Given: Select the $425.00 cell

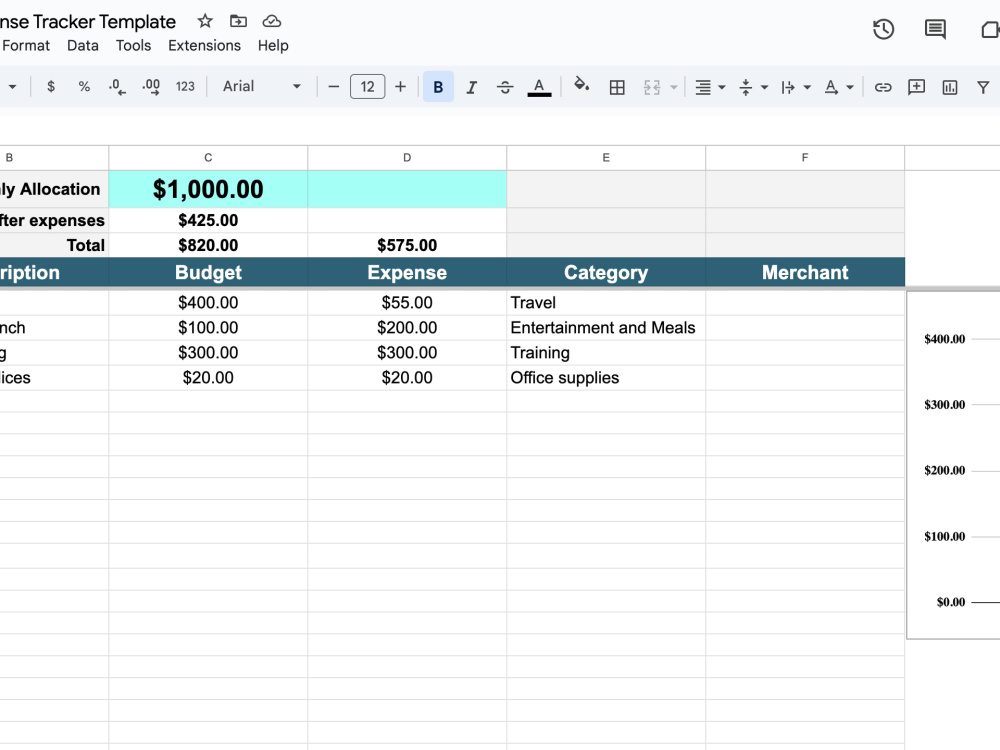Looking at the screenshot, I should (x=208, y=220).
